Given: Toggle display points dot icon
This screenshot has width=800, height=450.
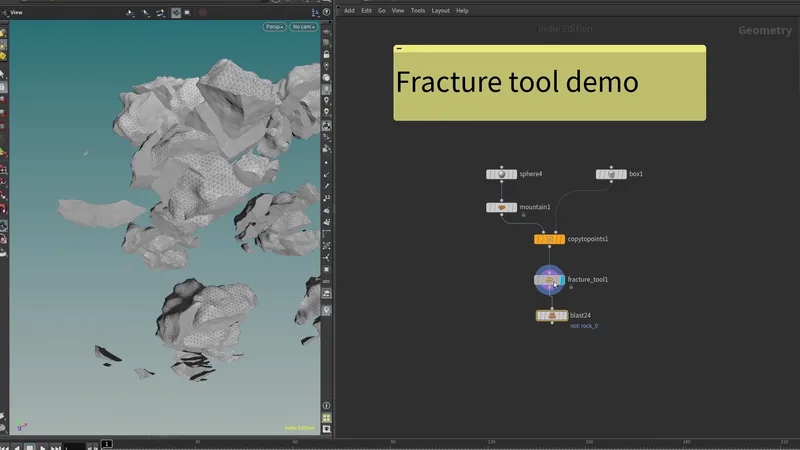Looking at the screenshot, I should pos(327,163).
